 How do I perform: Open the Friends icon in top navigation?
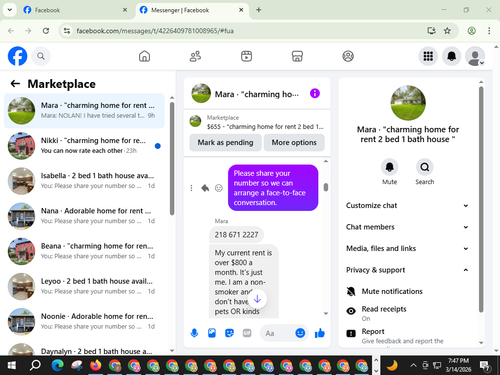tap(195, 56)
